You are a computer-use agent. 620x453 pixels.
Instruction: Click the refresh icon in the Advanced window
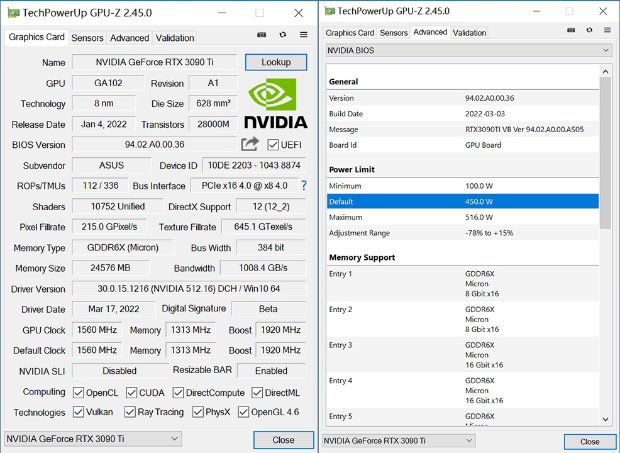589,30
